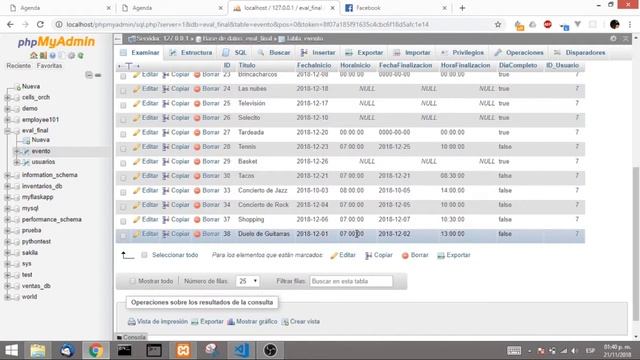Check the box for row 37 Shopping
The width and height of the screenshot is (640, 360).
tap(123, 221)
